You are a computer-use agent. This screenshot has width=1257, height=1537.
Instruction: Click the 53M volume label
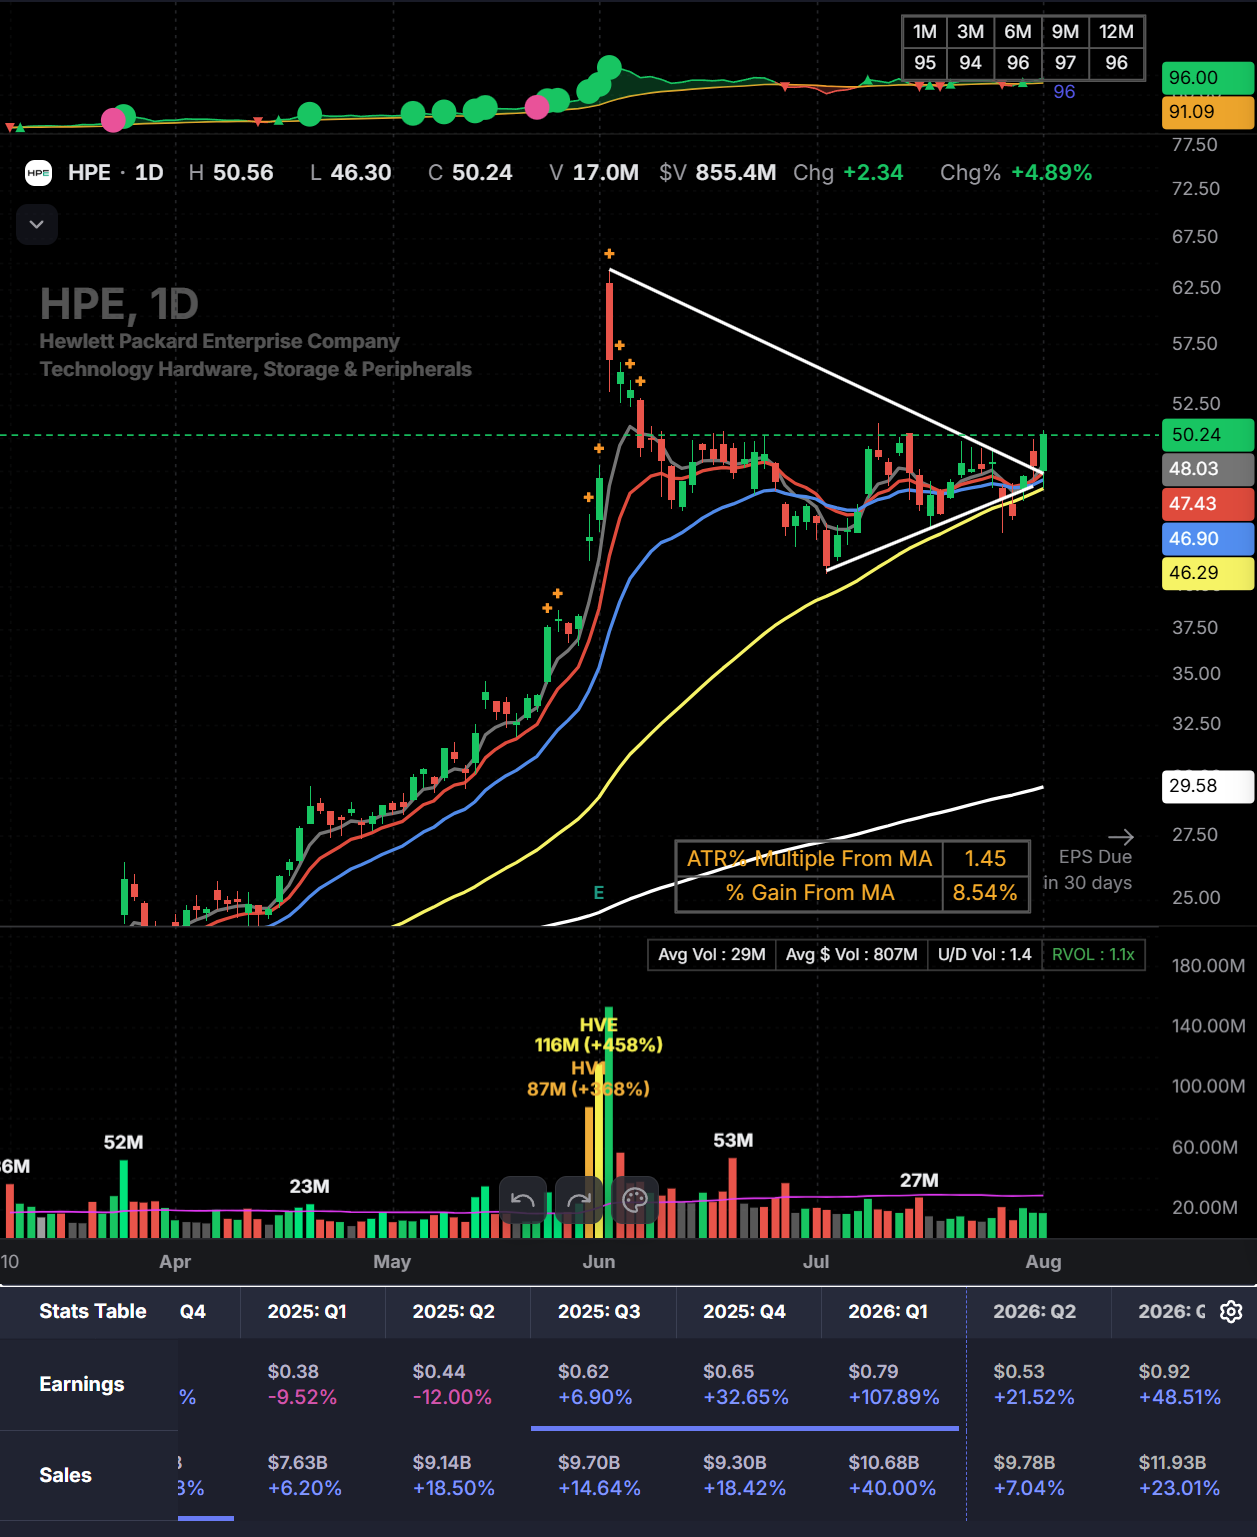[733, 1140]
